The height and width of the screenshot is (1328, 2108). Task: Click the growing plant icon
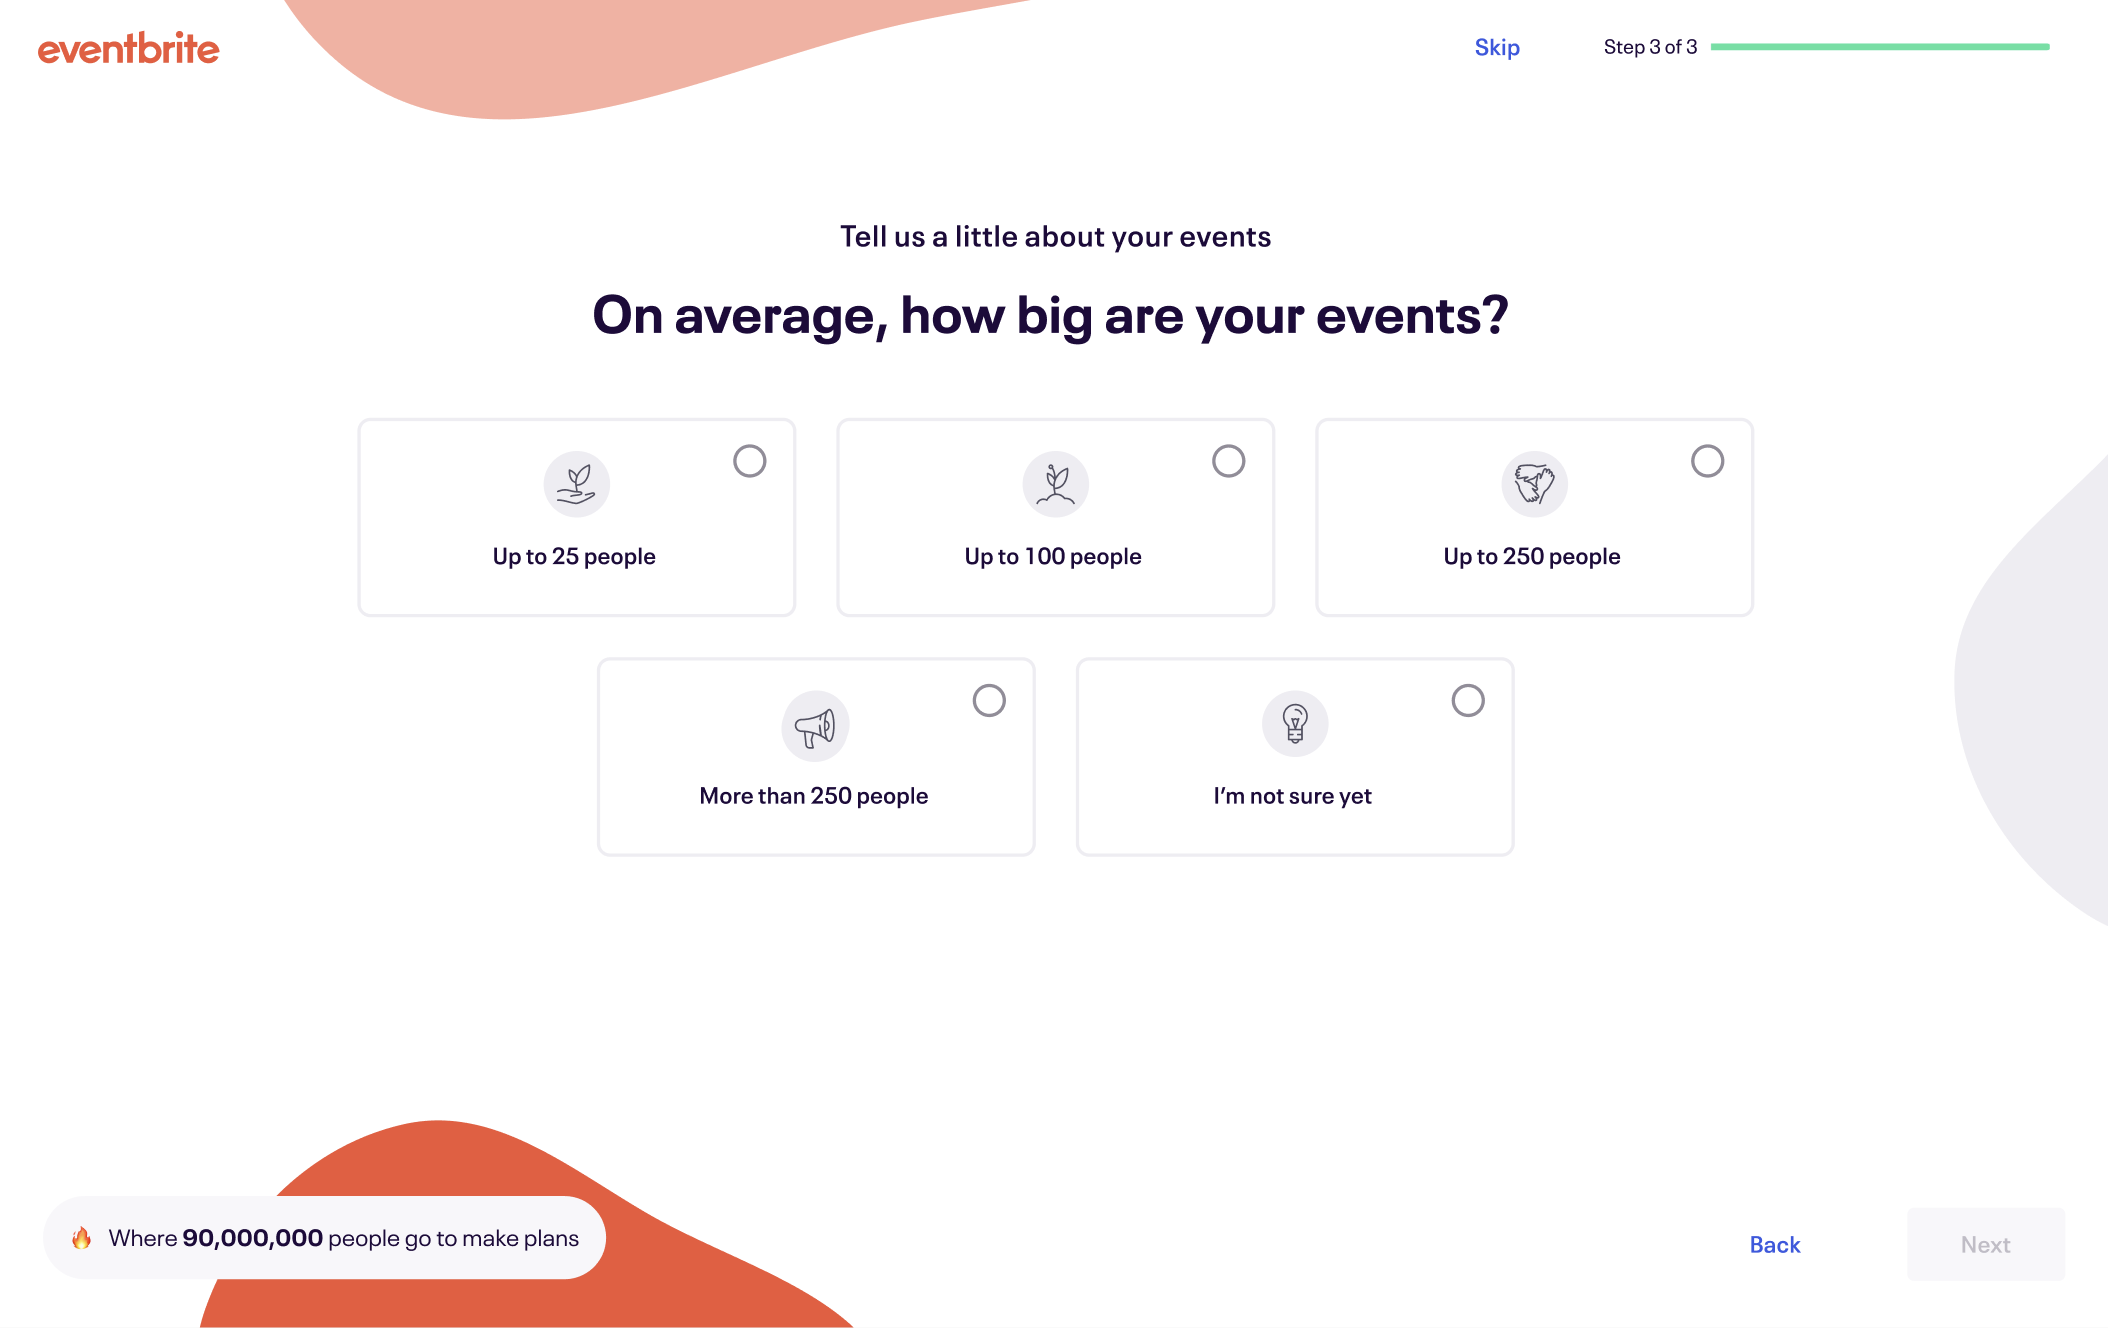point(1055,485)
